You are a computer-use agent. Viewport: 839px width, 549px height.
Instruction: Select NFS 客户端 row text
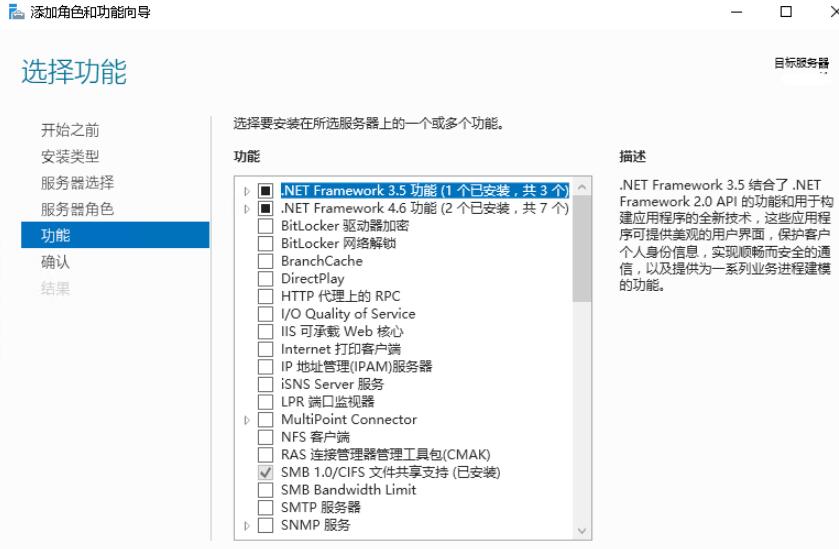click(x=315, y=437)
